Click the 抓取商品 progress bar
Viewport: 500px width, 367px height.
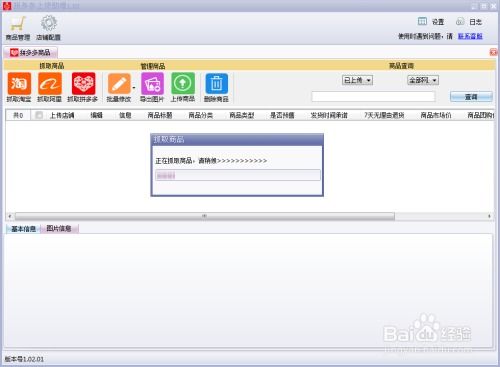(238, 175)
